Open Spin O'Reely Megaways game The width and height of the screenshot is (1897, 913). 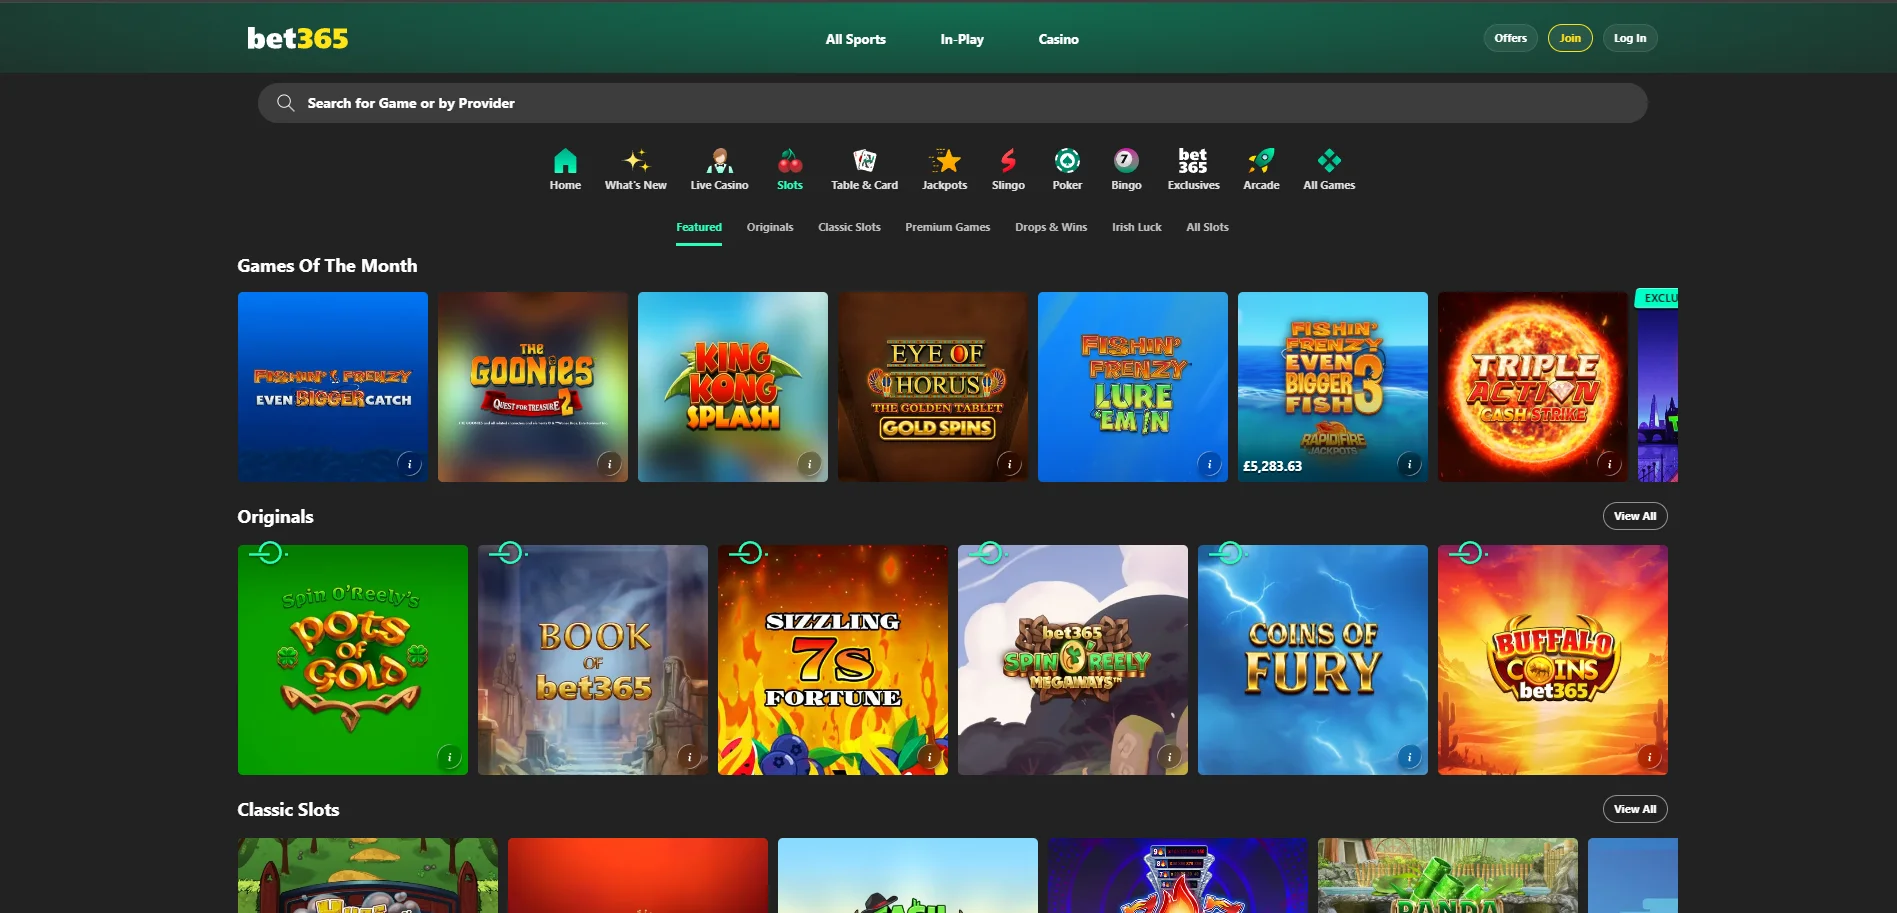(x=1073, y=660)
